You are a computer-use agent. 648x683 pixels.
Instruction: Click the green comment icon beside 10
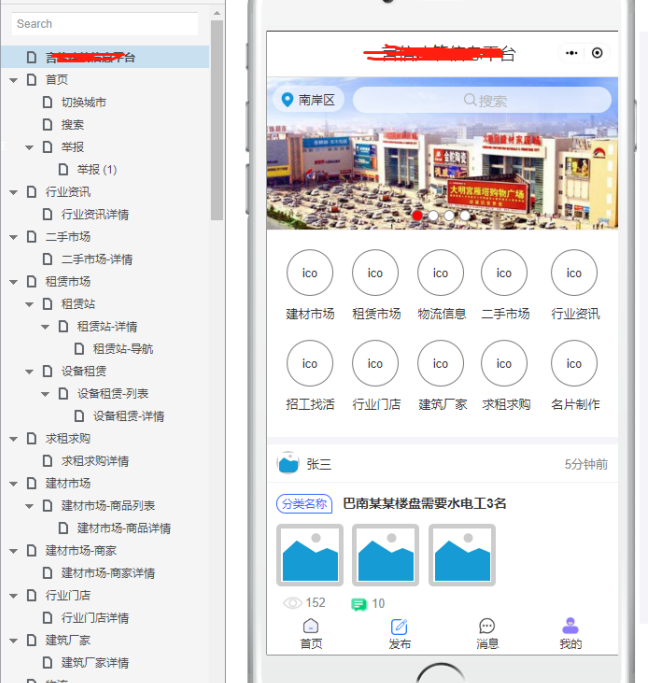(359, 604)
